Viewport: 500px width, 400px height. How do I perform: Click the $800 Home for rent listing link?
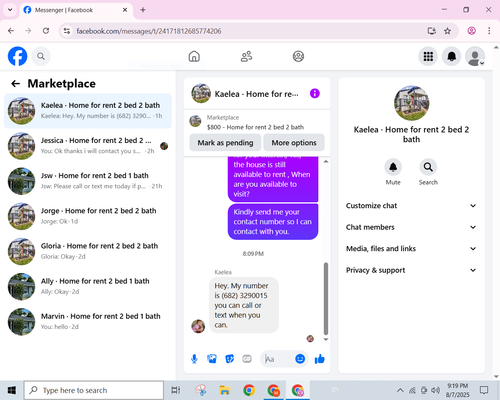coord(255,127)
